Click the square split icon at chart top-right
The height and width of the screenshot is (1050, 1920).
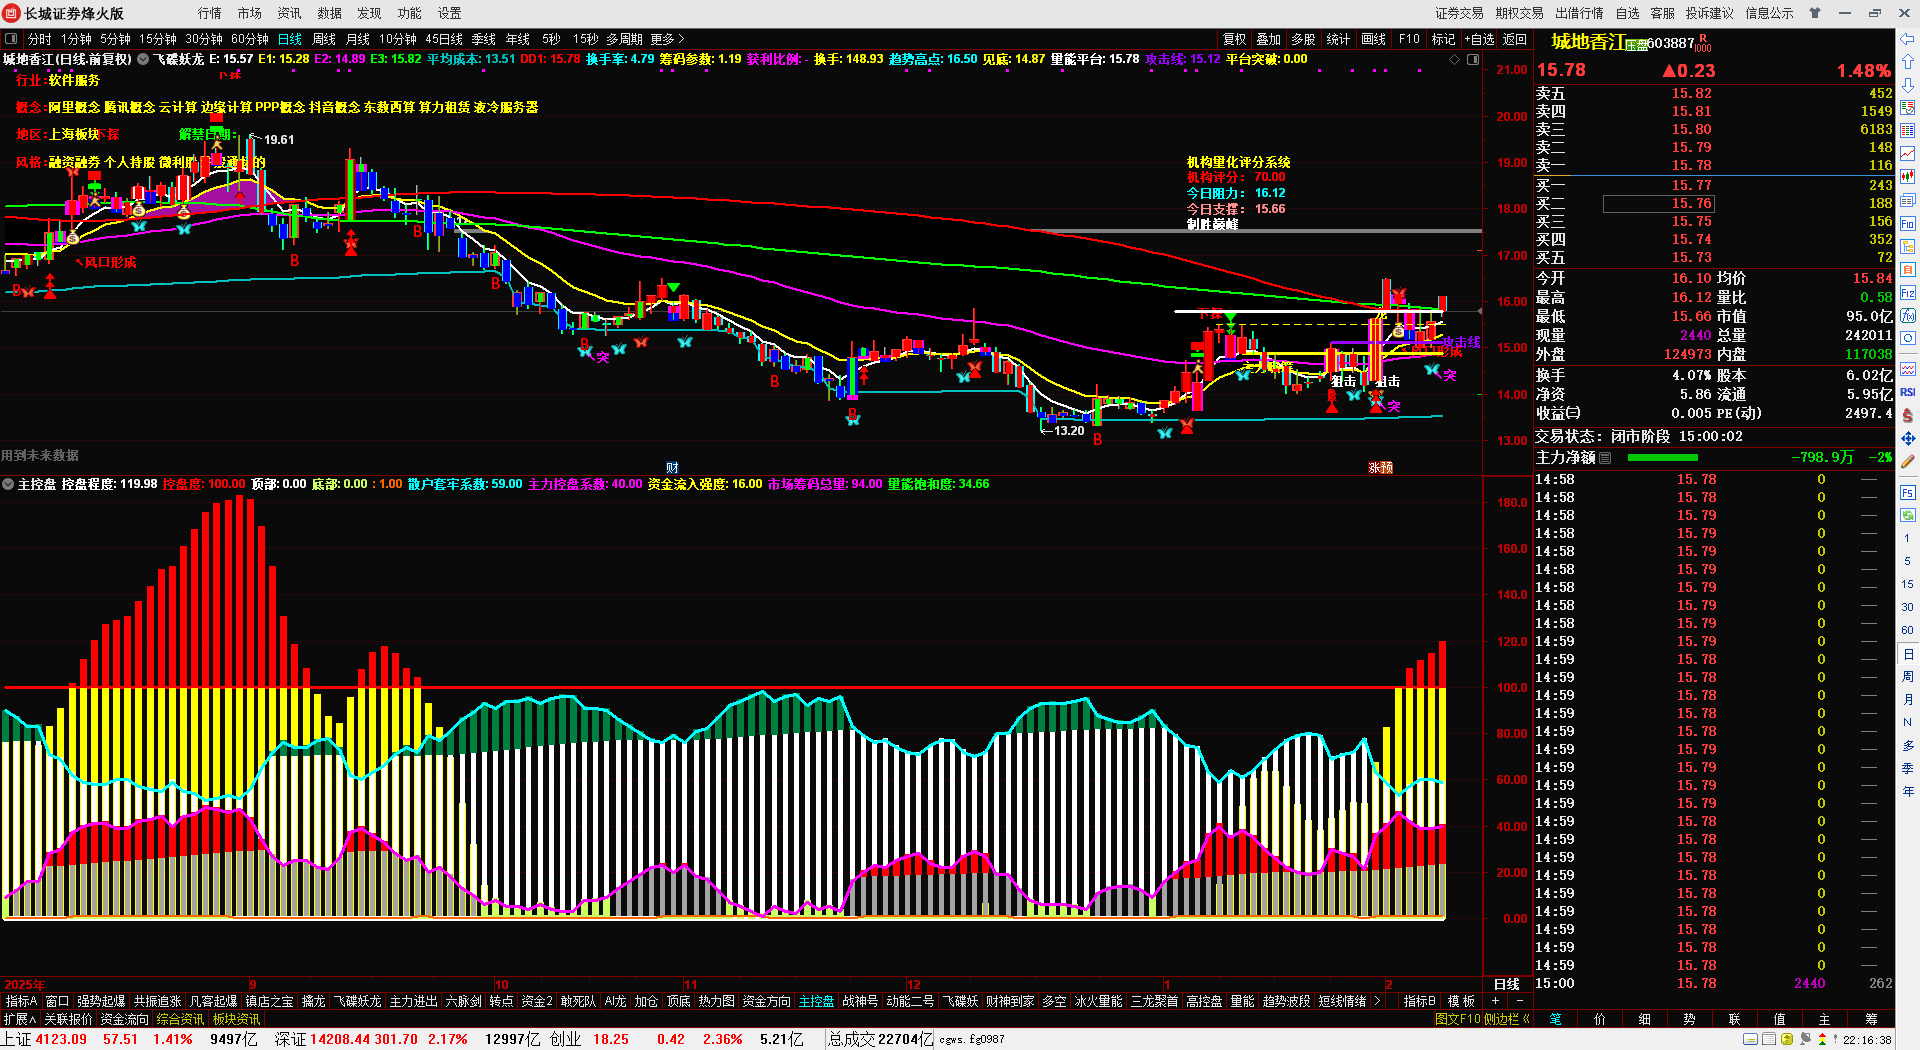click(1473, 60)
